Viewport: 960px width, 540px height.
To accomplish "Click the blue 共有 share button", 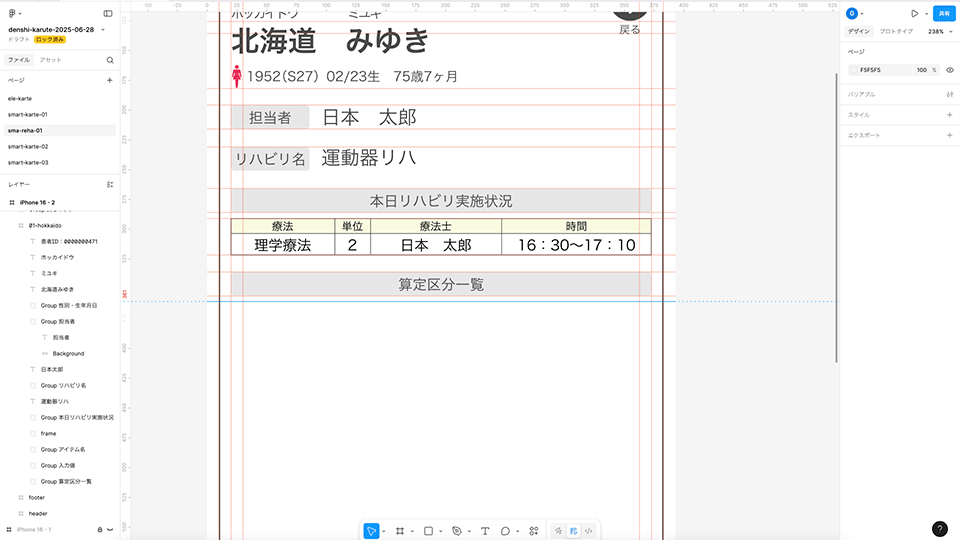I will [943, 14].
